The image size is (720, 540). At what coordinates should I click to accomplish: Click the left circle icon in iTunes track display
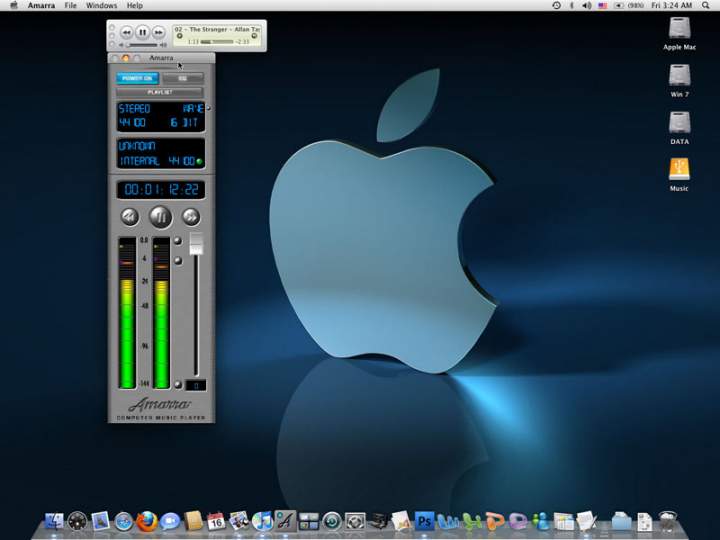click(x=180, y=36)
